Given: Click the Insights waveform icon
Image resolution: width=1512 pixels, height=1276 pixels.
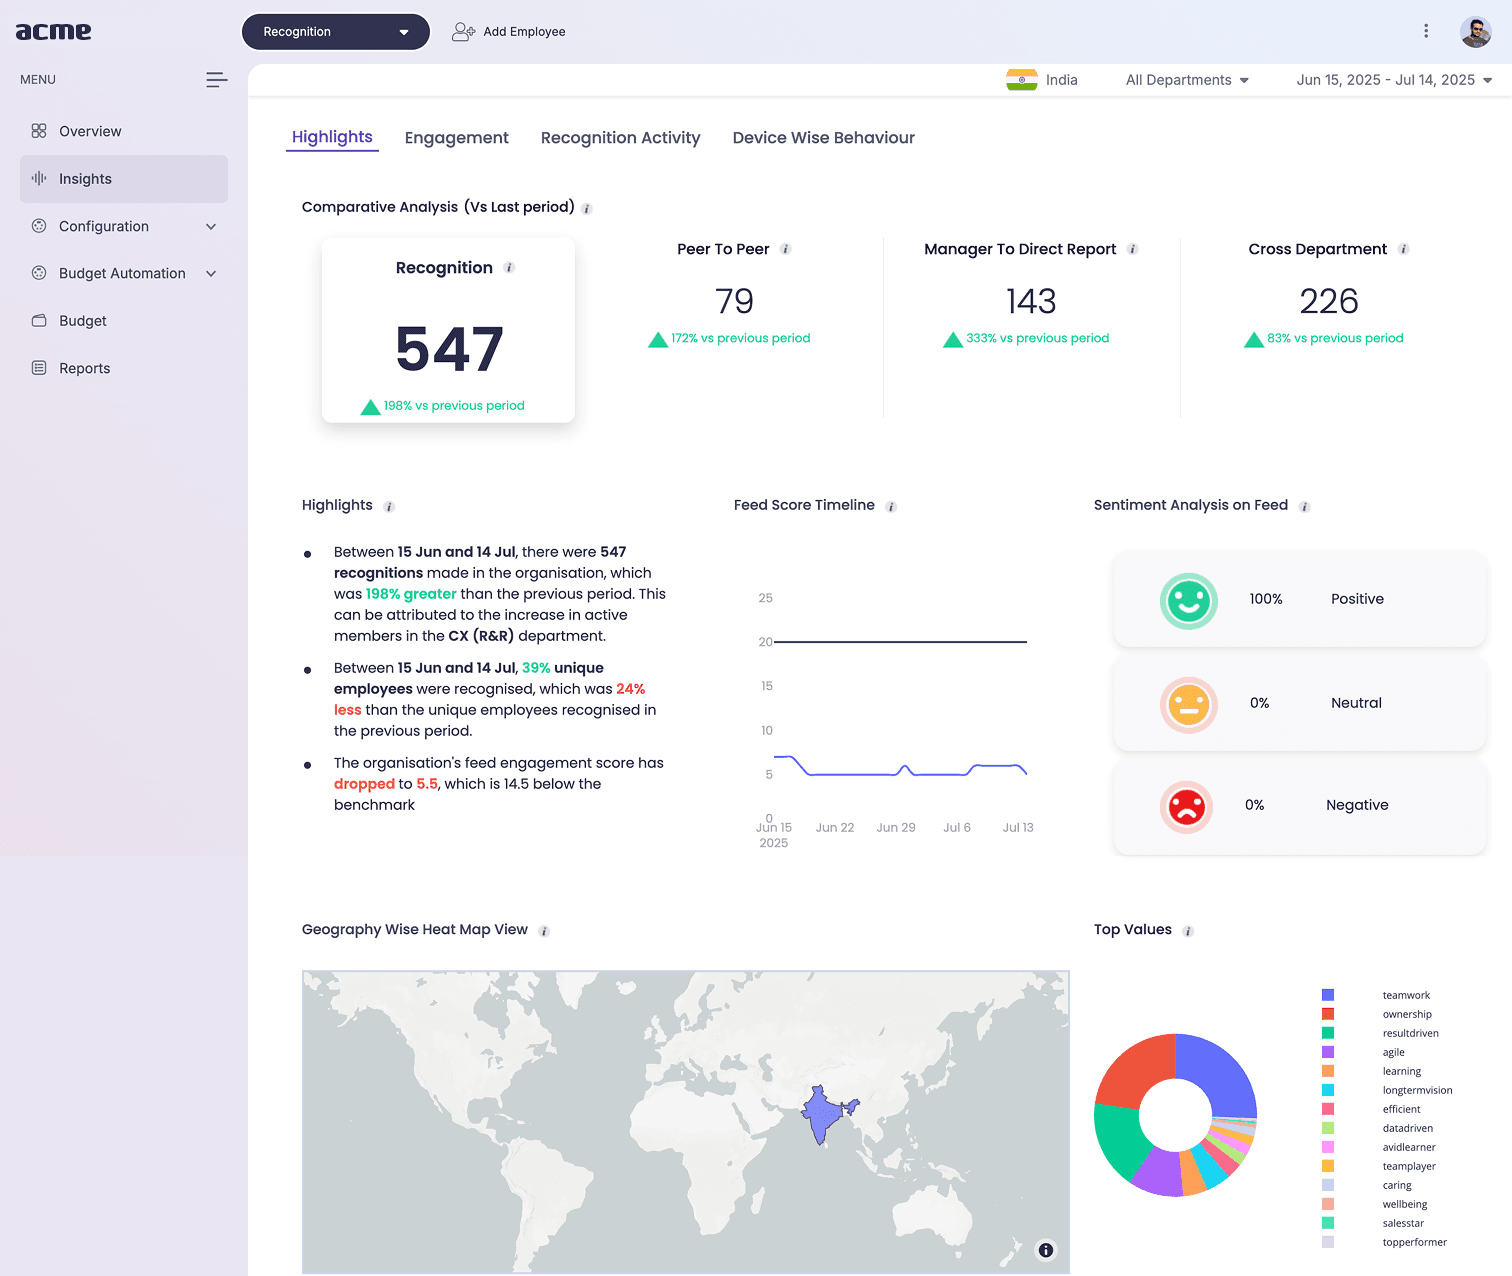Looking at the screenshot, I should pos(39,178).
